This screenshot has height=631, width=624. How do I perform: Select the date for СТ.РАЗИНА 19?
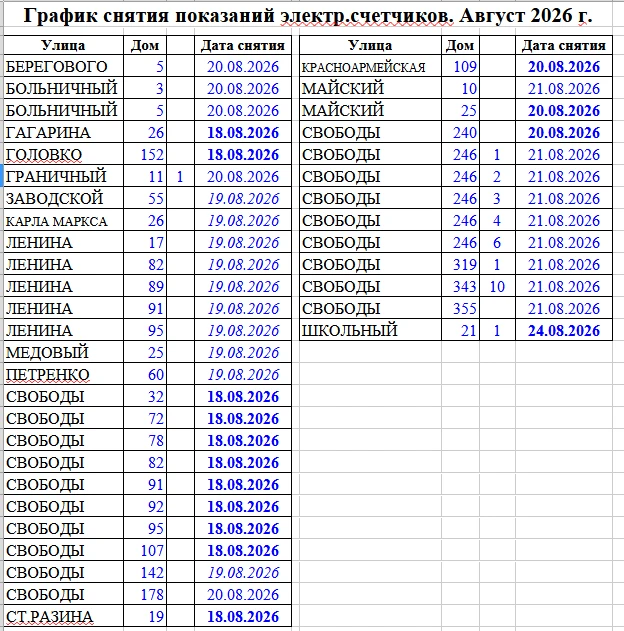pos(243,616)
